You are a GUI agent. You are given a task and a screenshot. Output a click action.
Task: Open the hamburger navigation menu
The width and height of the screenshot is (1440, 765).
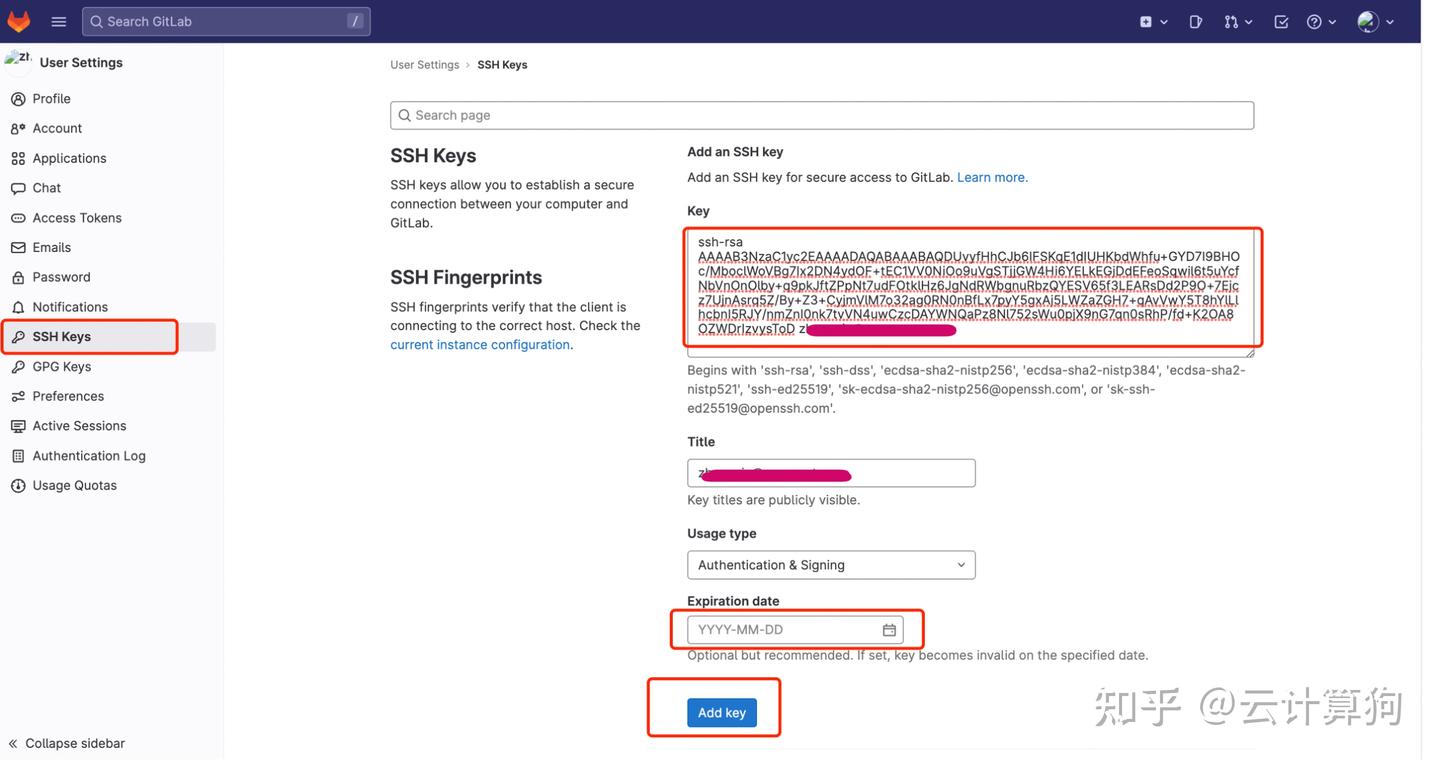pos(58,20)
